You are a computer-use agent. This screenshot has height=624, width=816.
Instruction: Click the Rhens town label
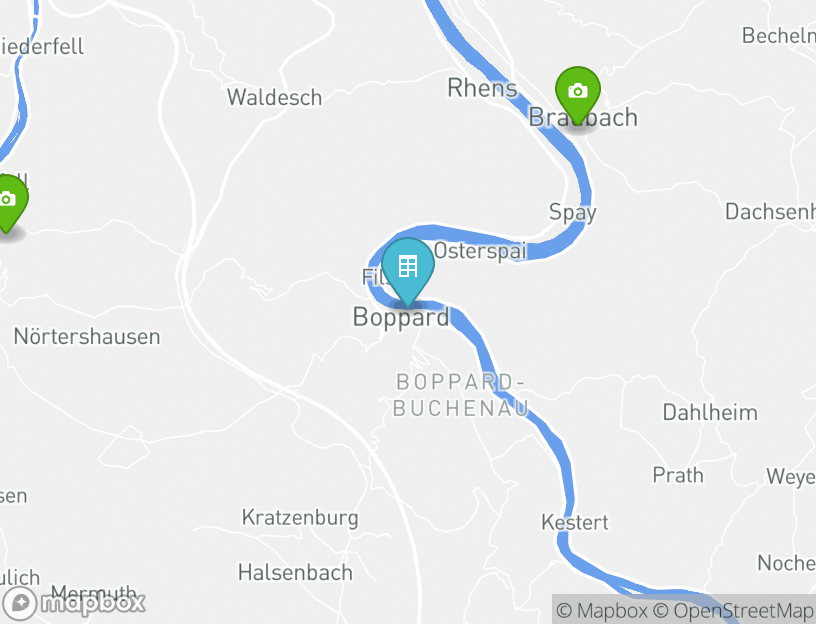tap(482, 87)
